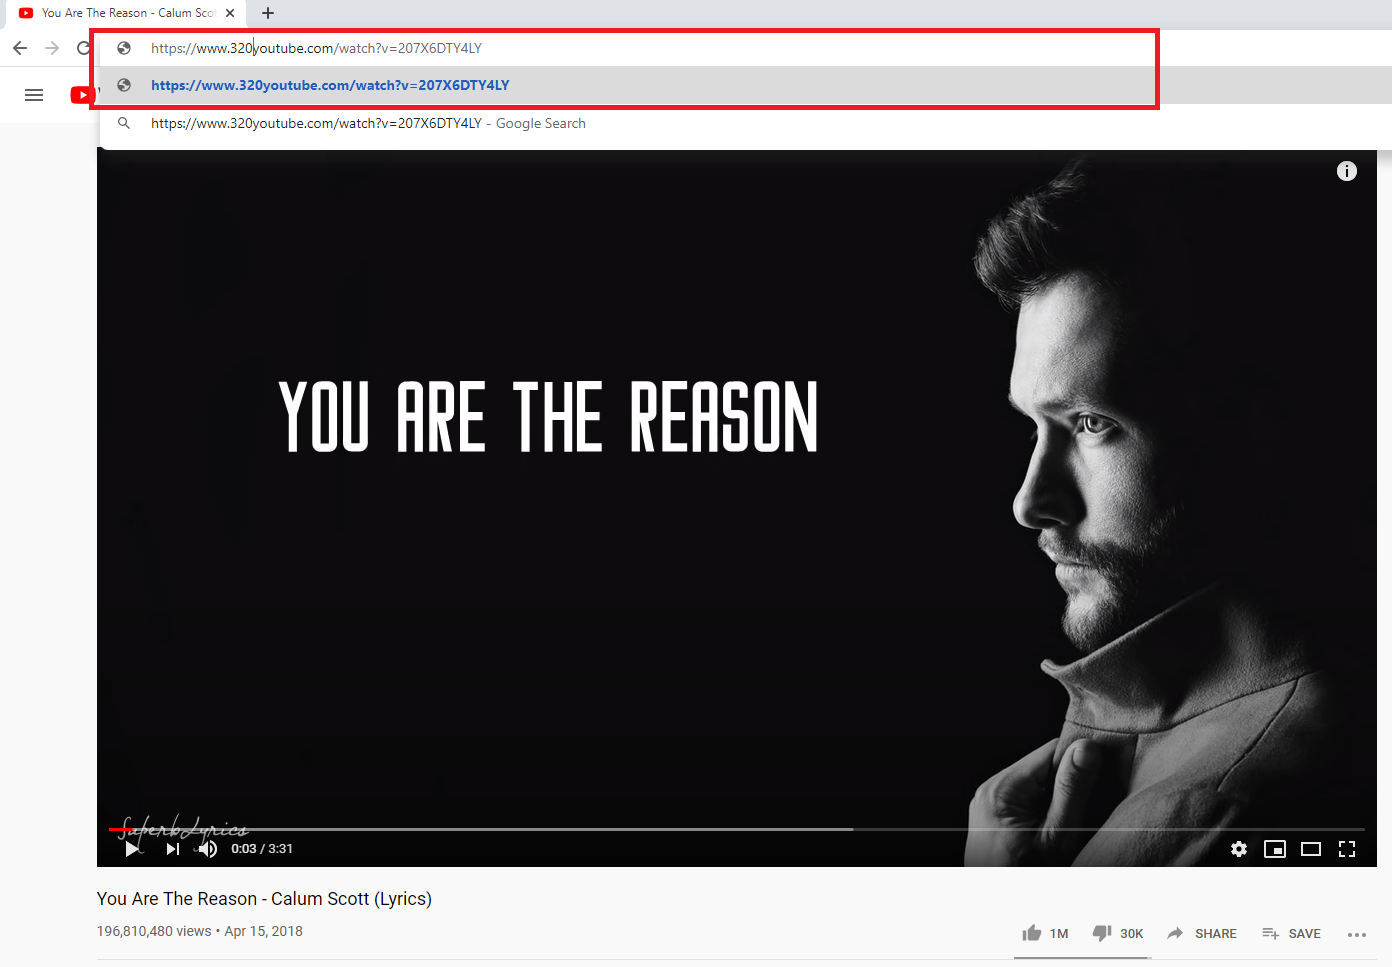This screenshot has width=1392, height=967.
Task: Click the 0:03 / 3:31 time display
Action: [262, 849]
